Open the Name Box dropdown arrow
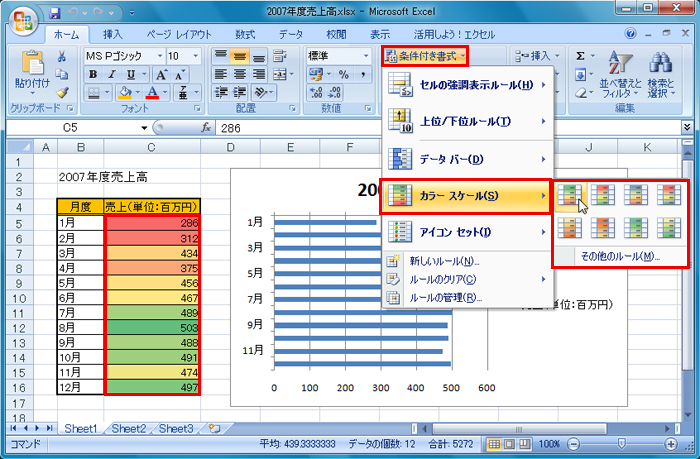Image resolution: width=700 pixels, height=459 pixels. [x=144, y=128]
